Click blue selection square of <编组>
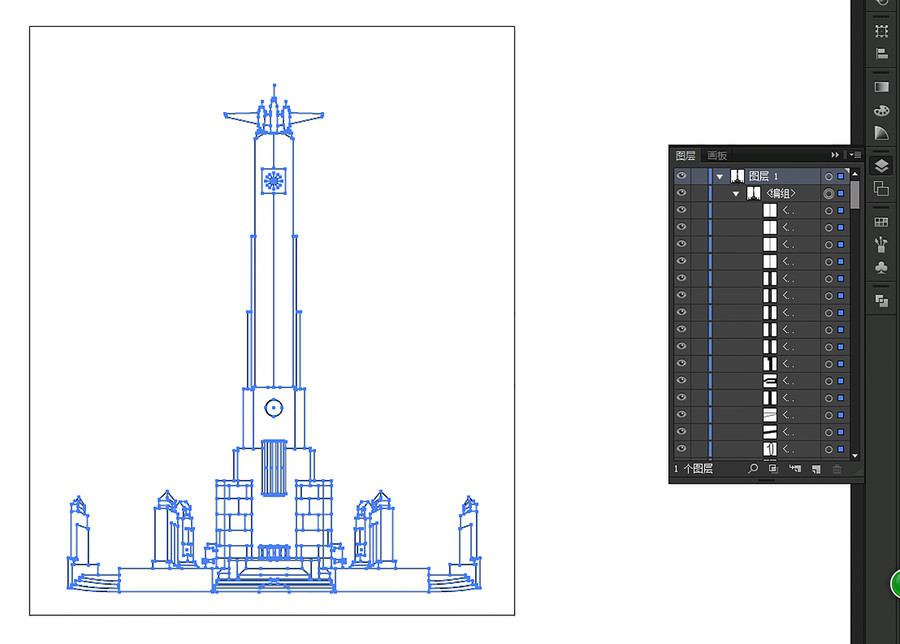 (x=841, y=193)
